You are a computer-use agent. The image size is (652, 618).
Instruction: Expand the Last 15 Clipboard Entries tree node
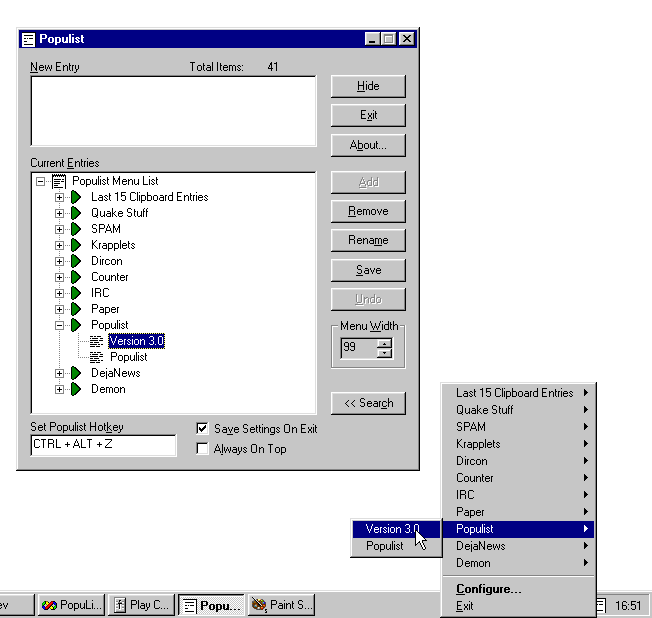59,197
